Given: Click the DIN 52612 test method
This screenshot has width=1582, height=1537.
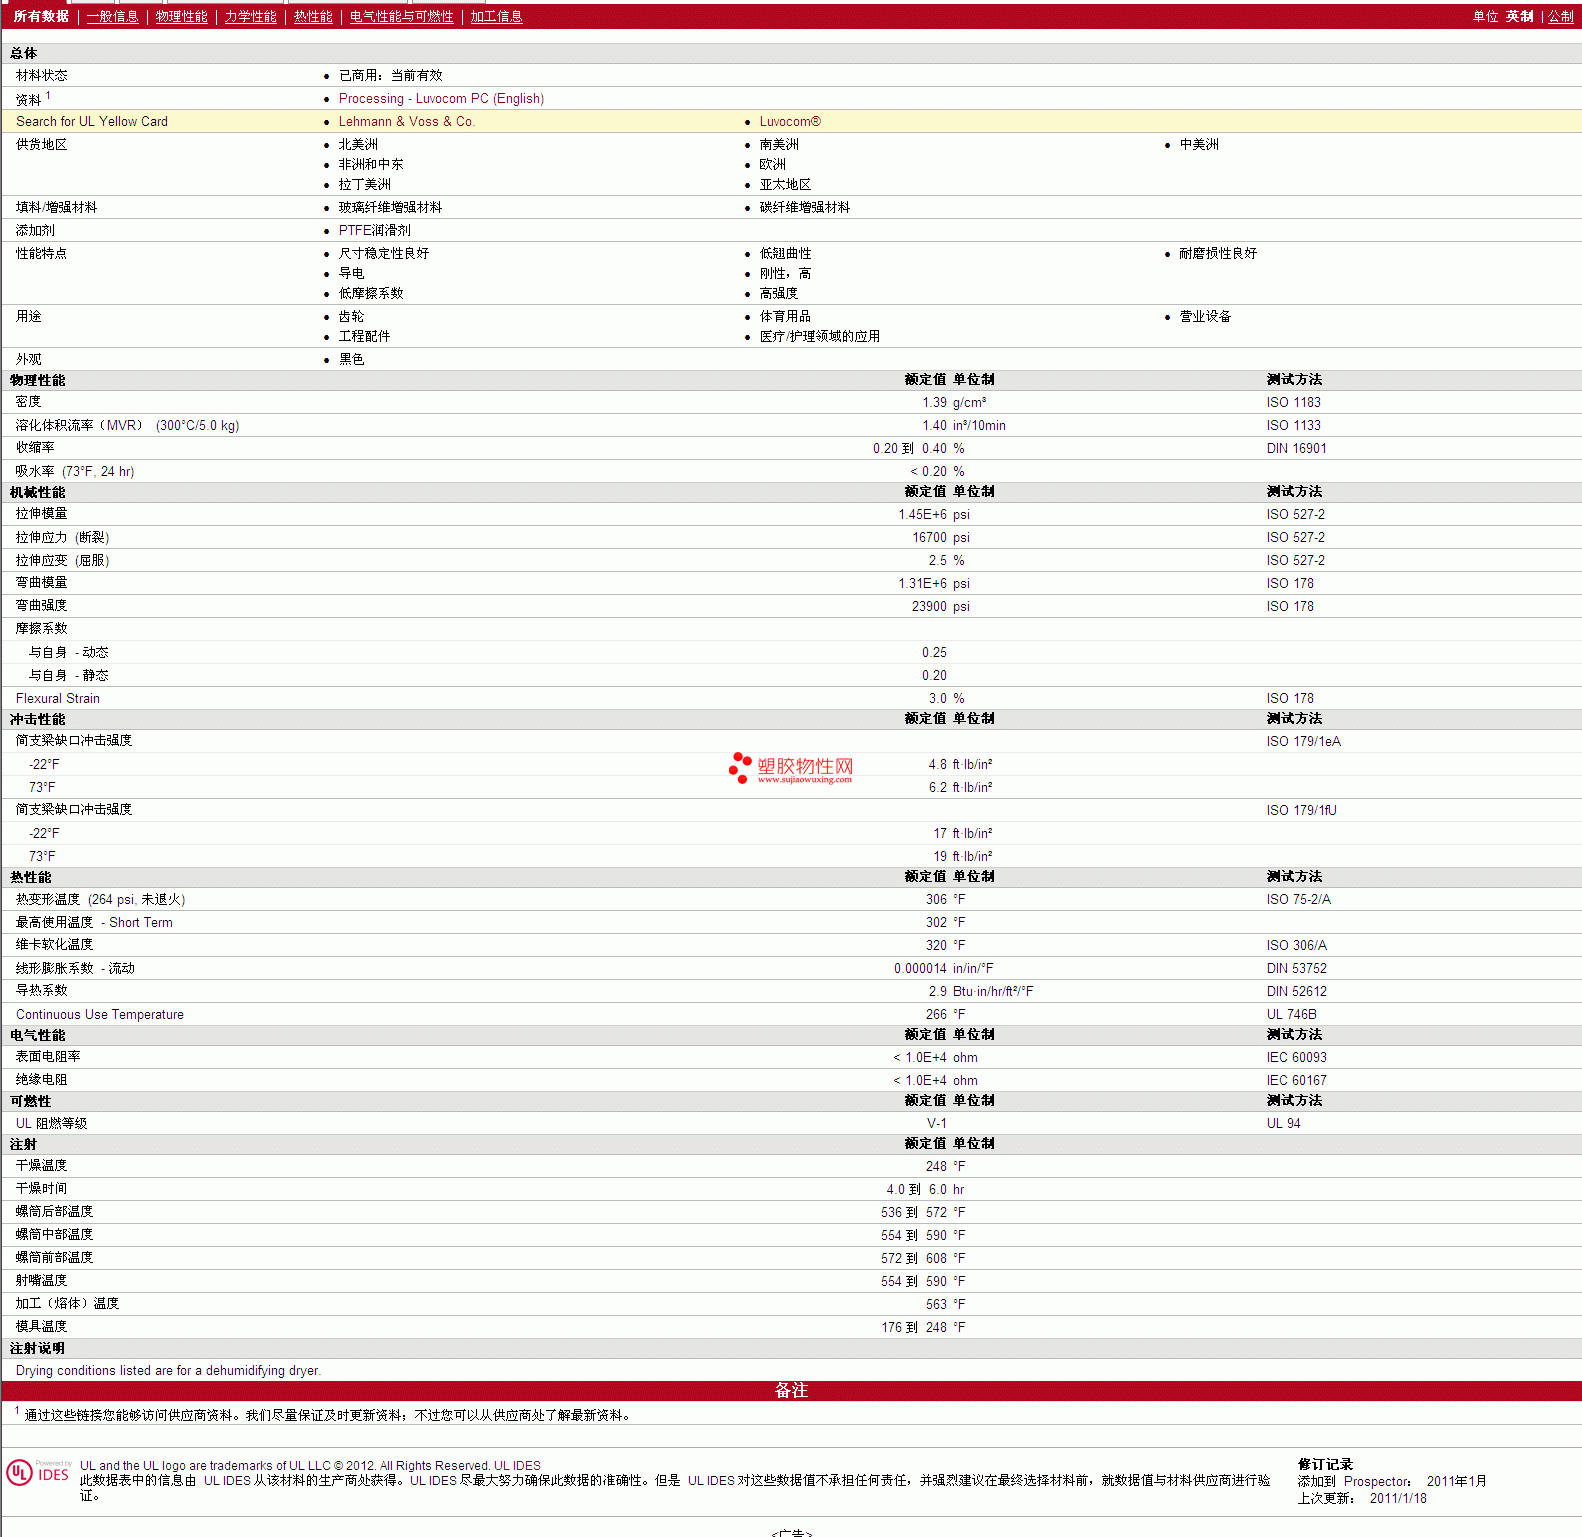Looking at the screenshot, I should tap(1296, 991).
